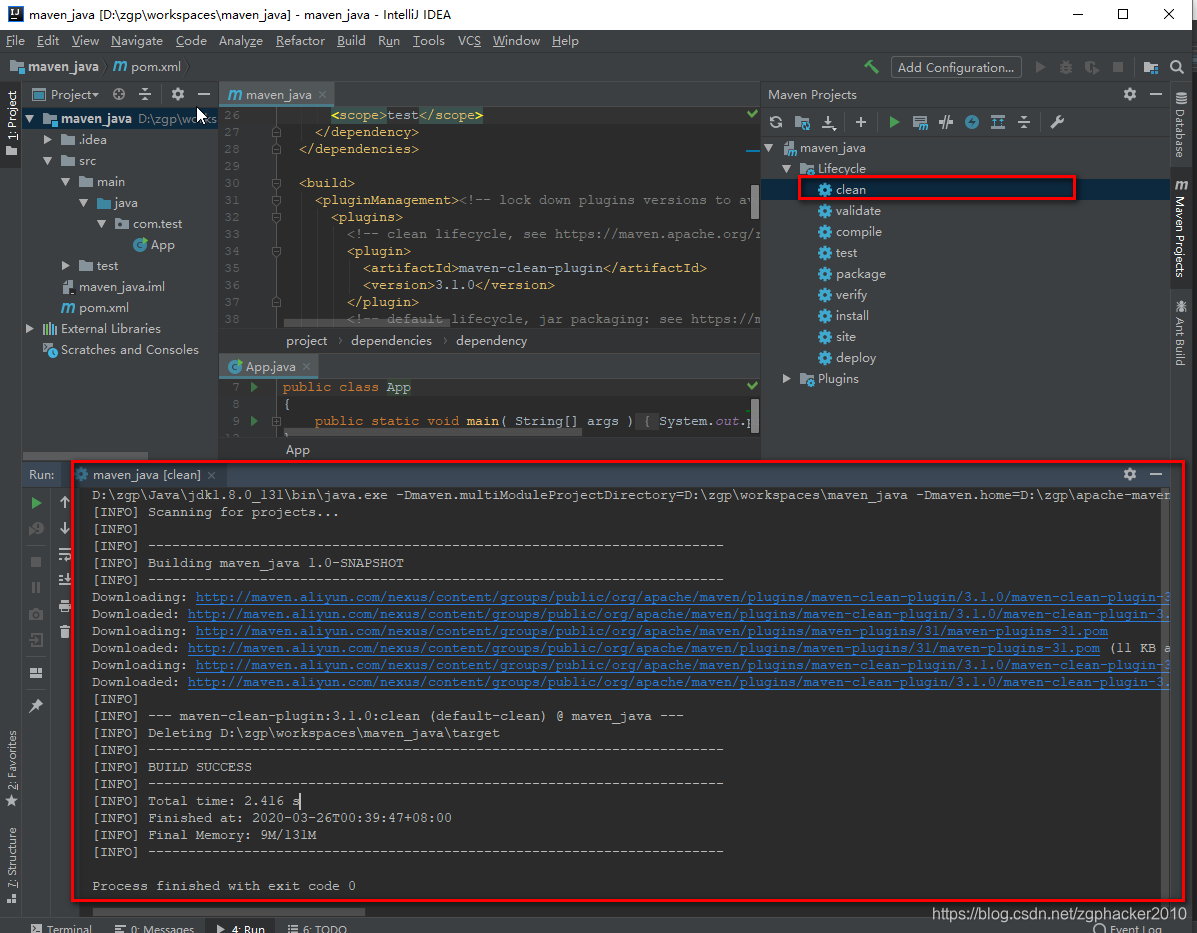Screen dimensions: 1197x933
Task: Click Add Configuration button
Action: [x=956, y=67]
